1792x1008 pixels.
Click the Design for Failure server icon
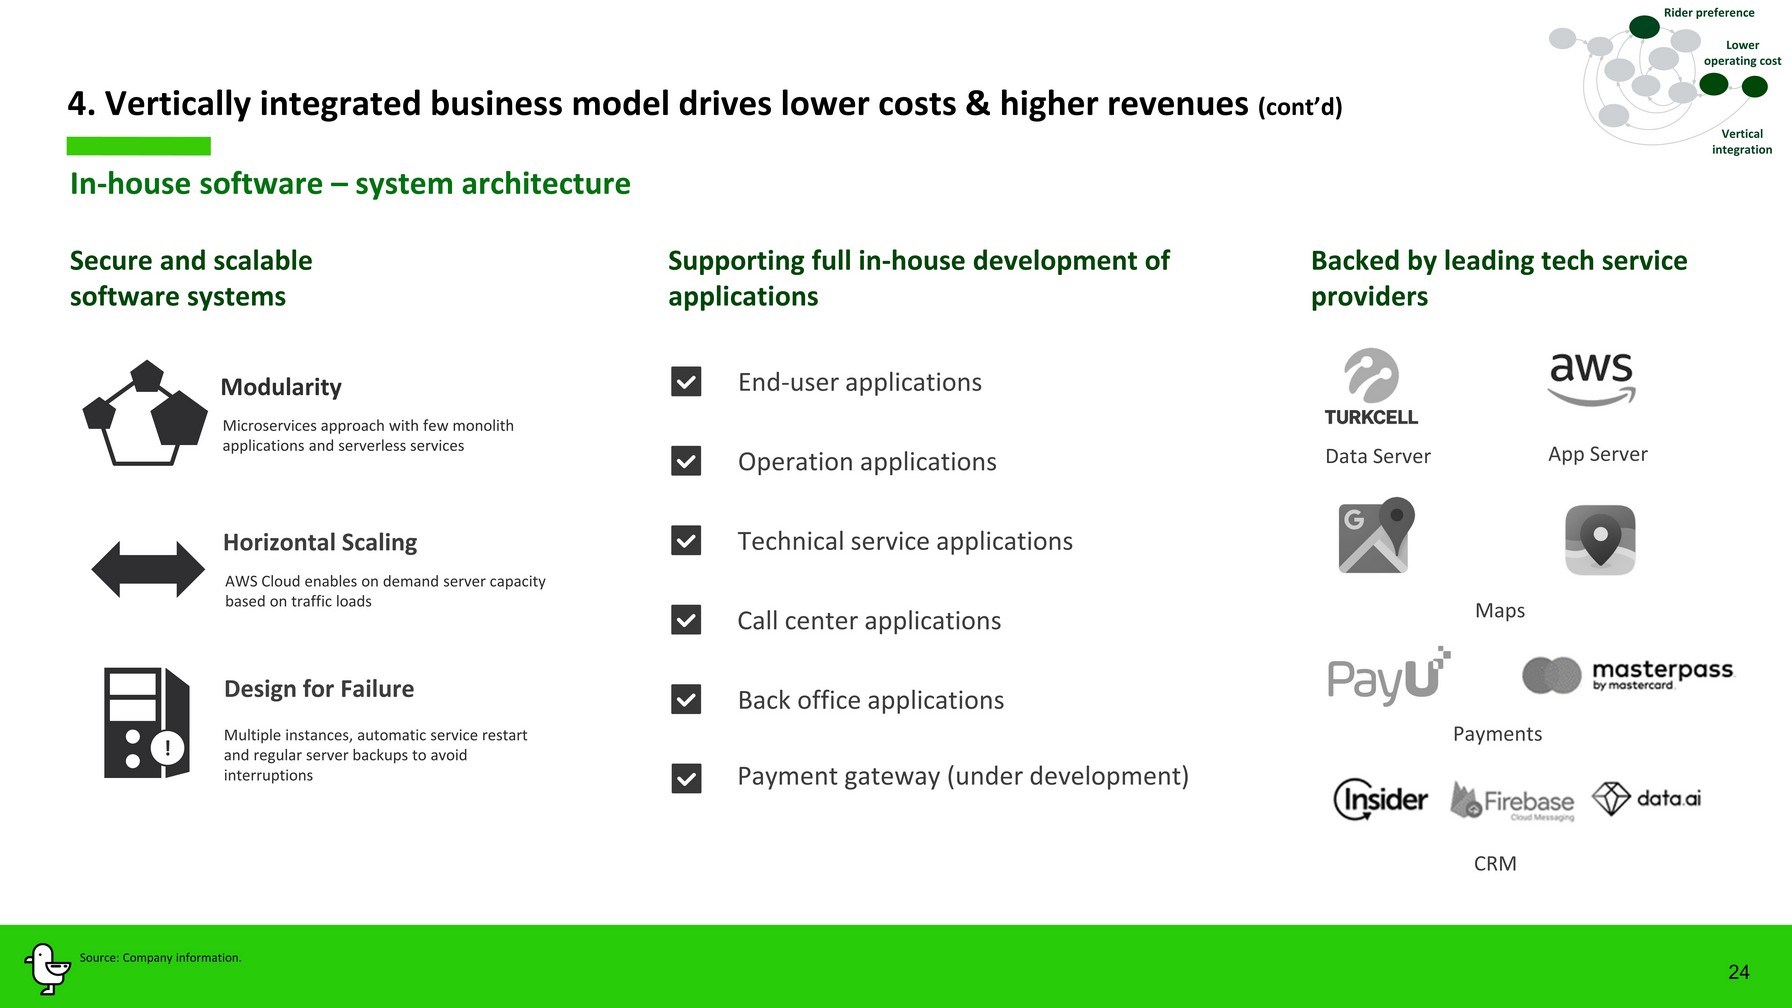click(x=146, y=723)
